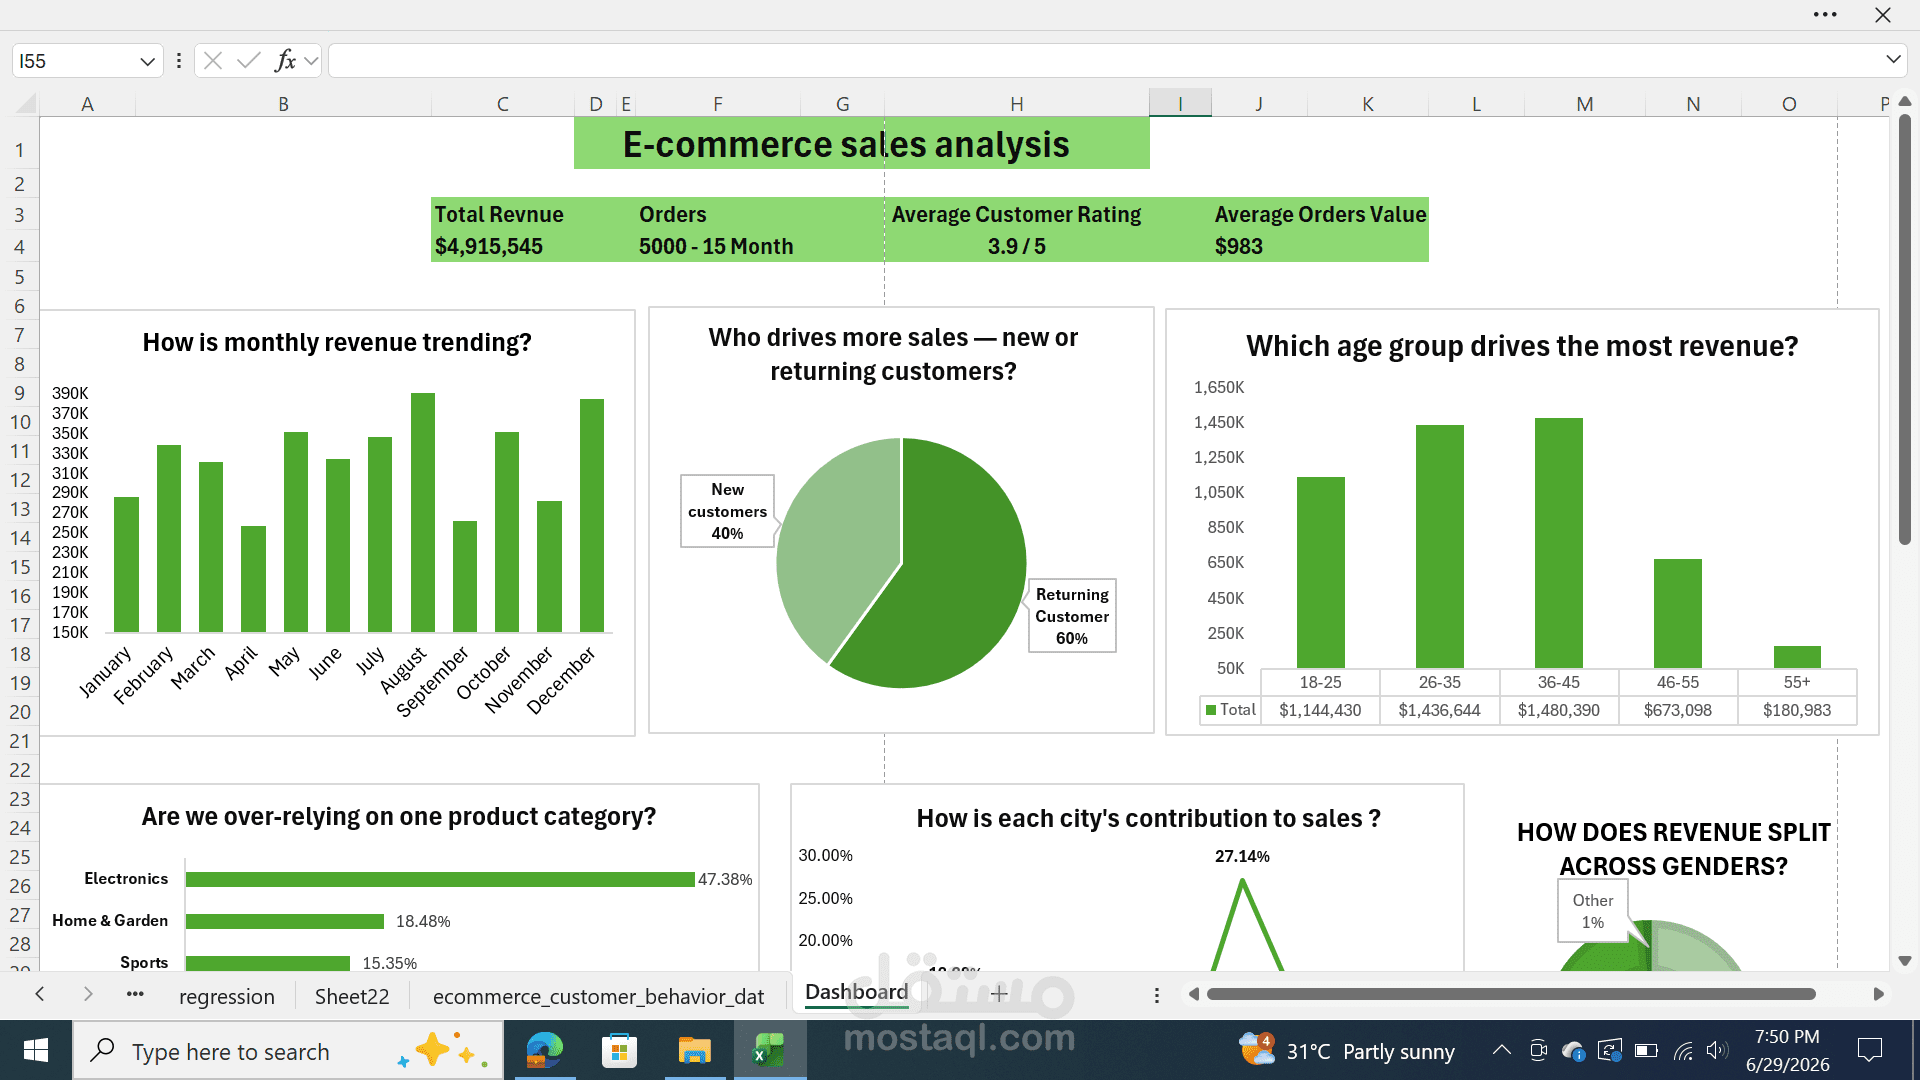The width and height of the screenshot is (1920, 1080).
Task: Show hidden system tray icons chevron
Action: click(x=1501, y=1050)
